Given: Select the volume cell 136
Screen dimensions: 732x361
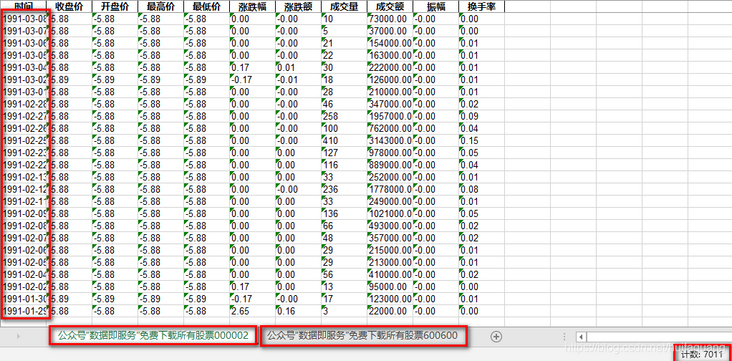Looking at the screenshot, I should pyautogui.click(x=344, y=213).
